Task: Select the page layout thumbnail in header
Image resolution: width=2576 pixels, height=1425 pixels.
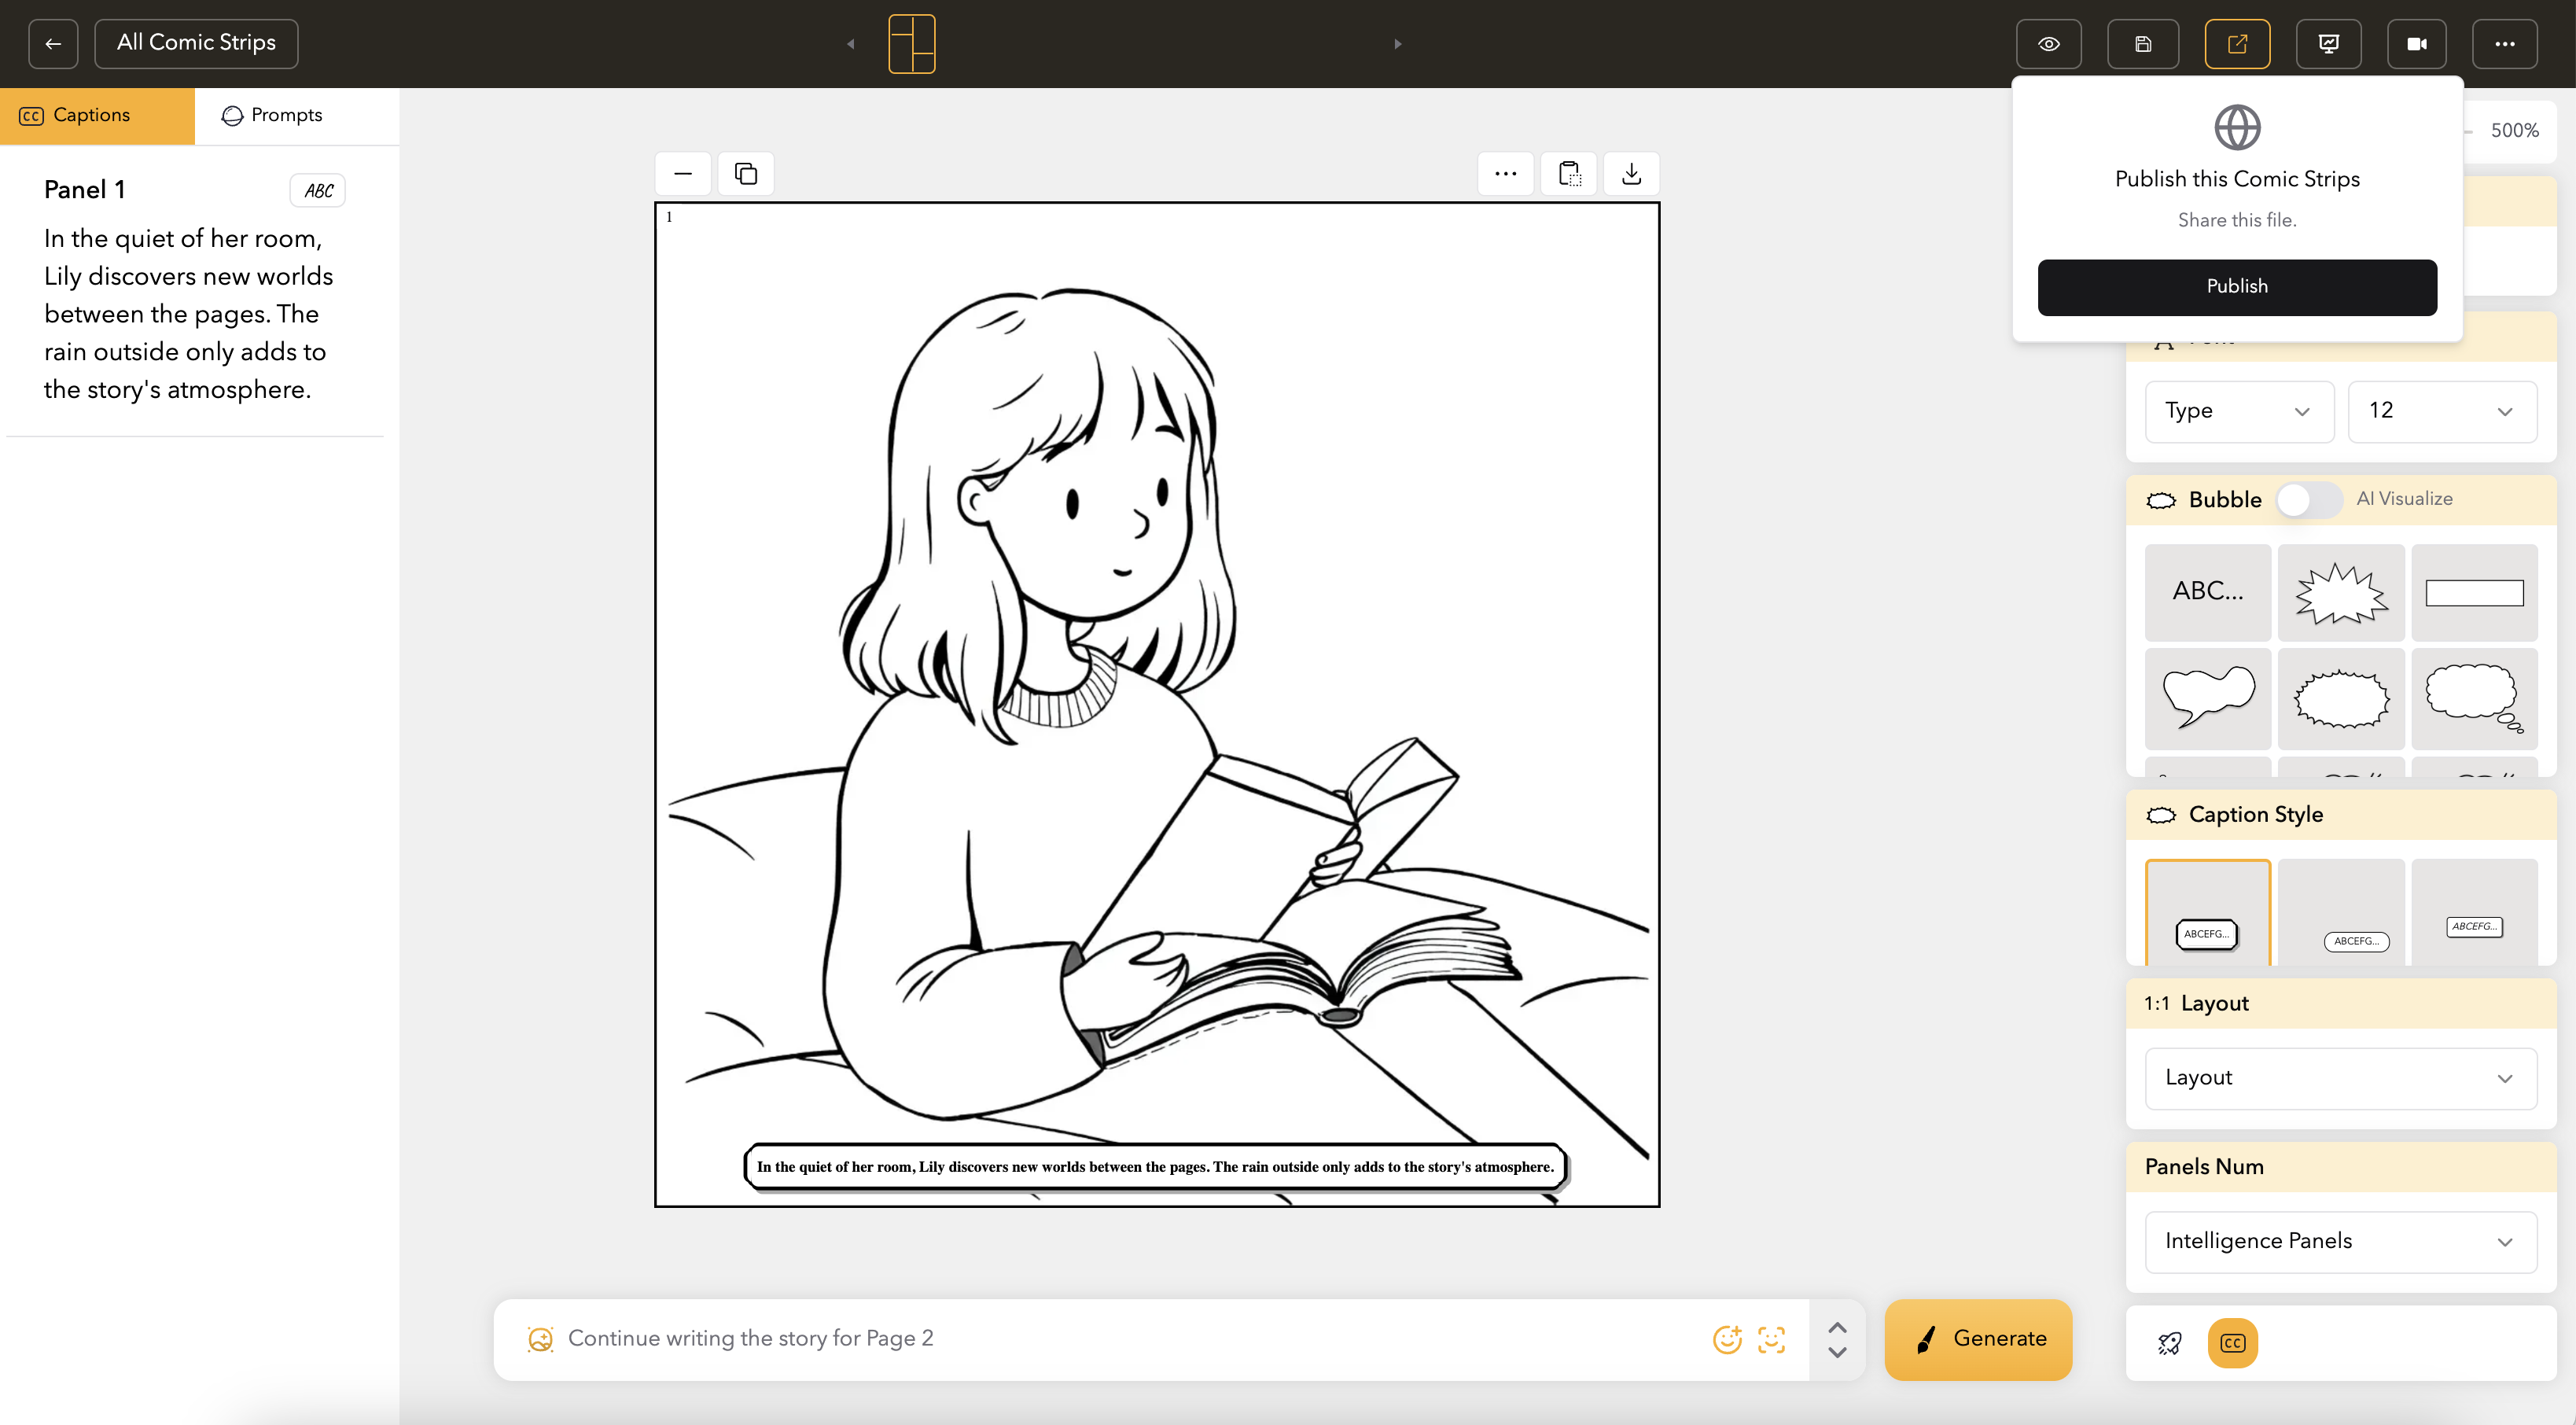Action: coord(911,43)
